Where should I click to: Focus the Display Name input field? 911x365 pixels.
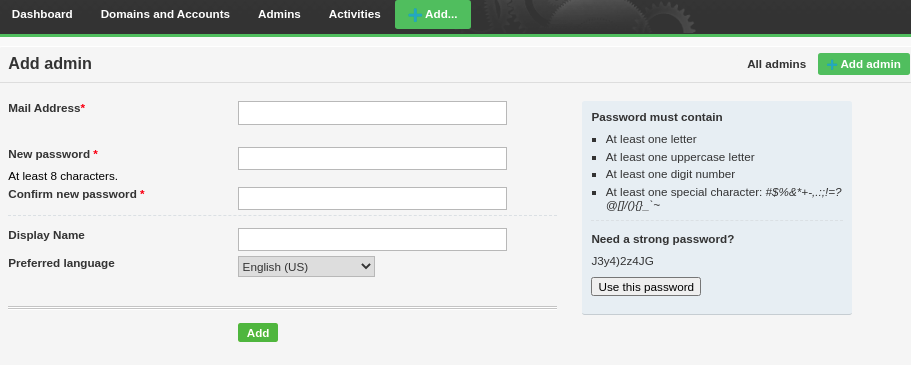point(372,239)
